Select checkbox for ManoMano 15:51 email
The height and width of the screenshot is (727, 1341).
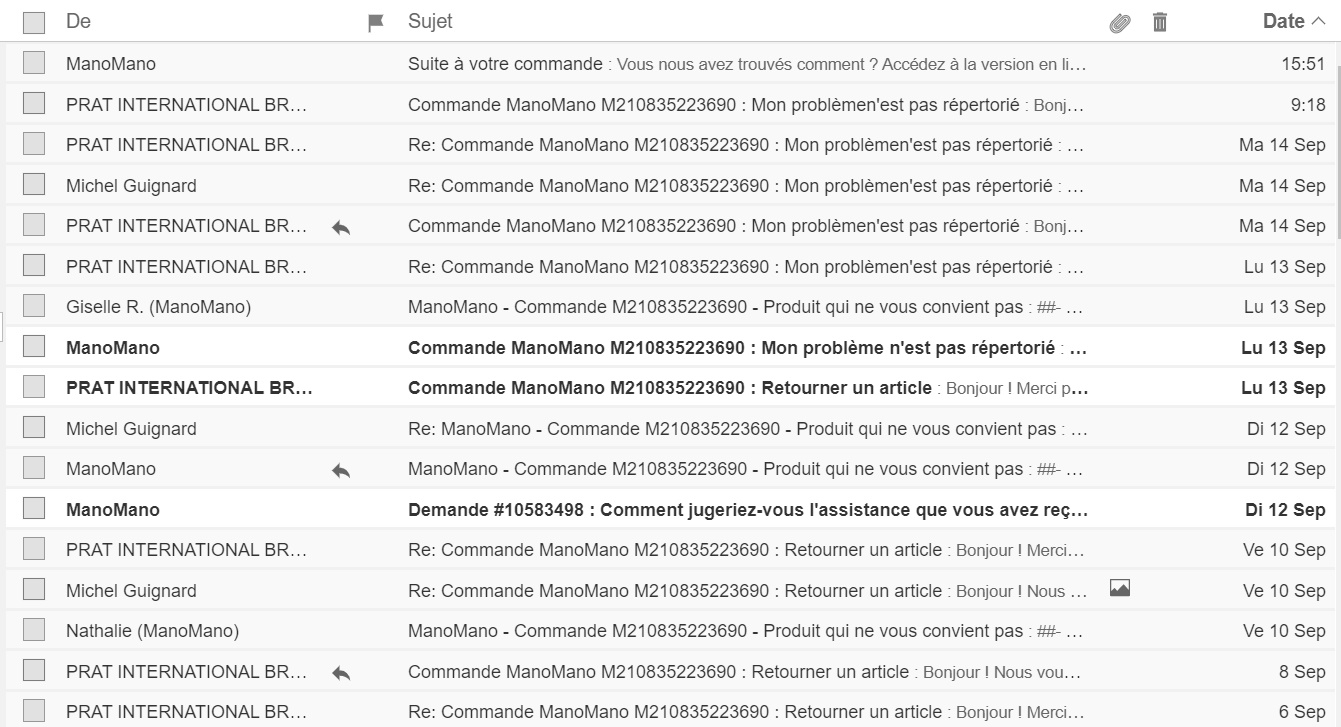(x=34, y=63)
